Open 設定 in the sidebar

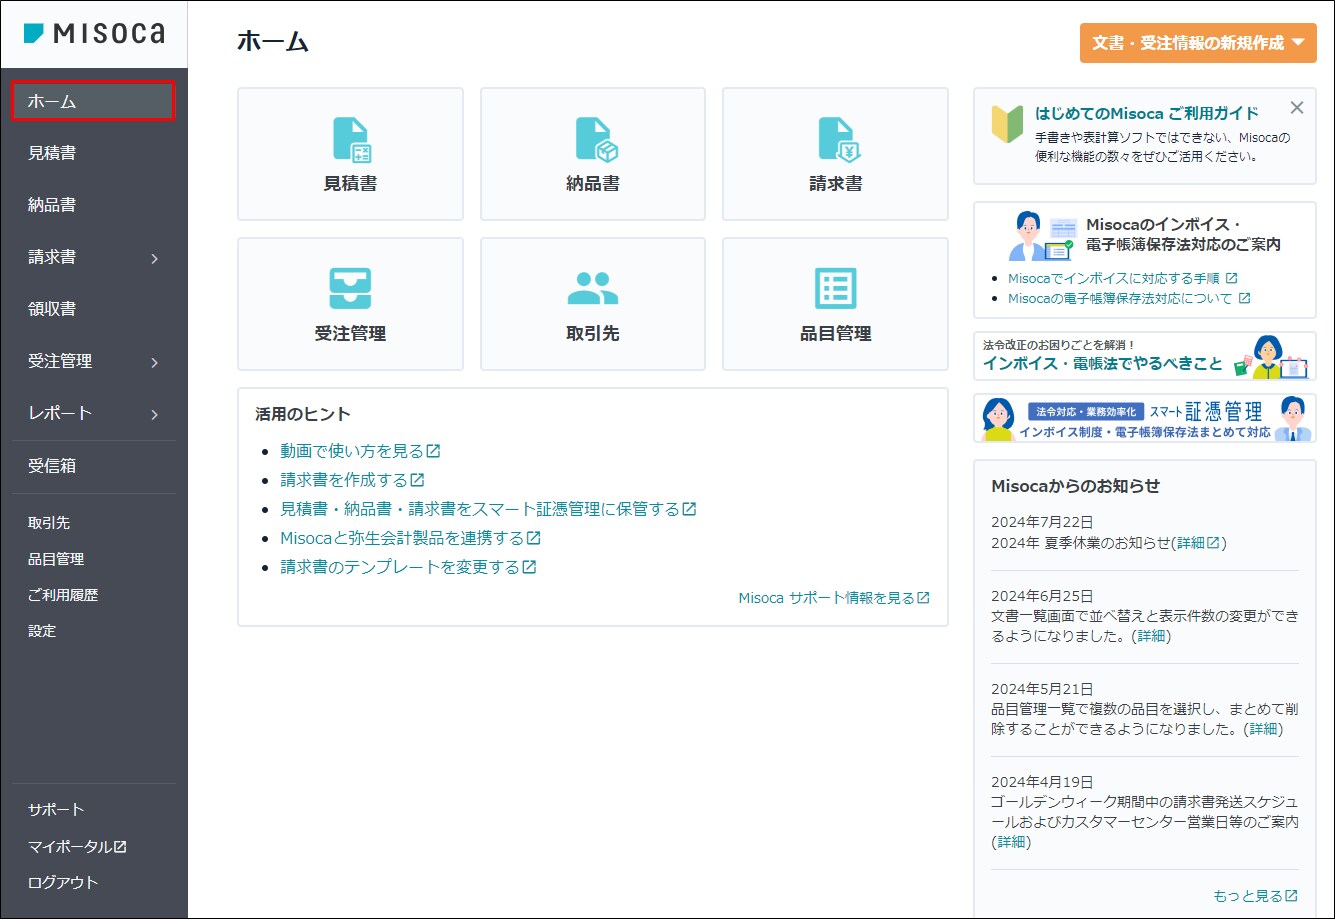point(42,631)
